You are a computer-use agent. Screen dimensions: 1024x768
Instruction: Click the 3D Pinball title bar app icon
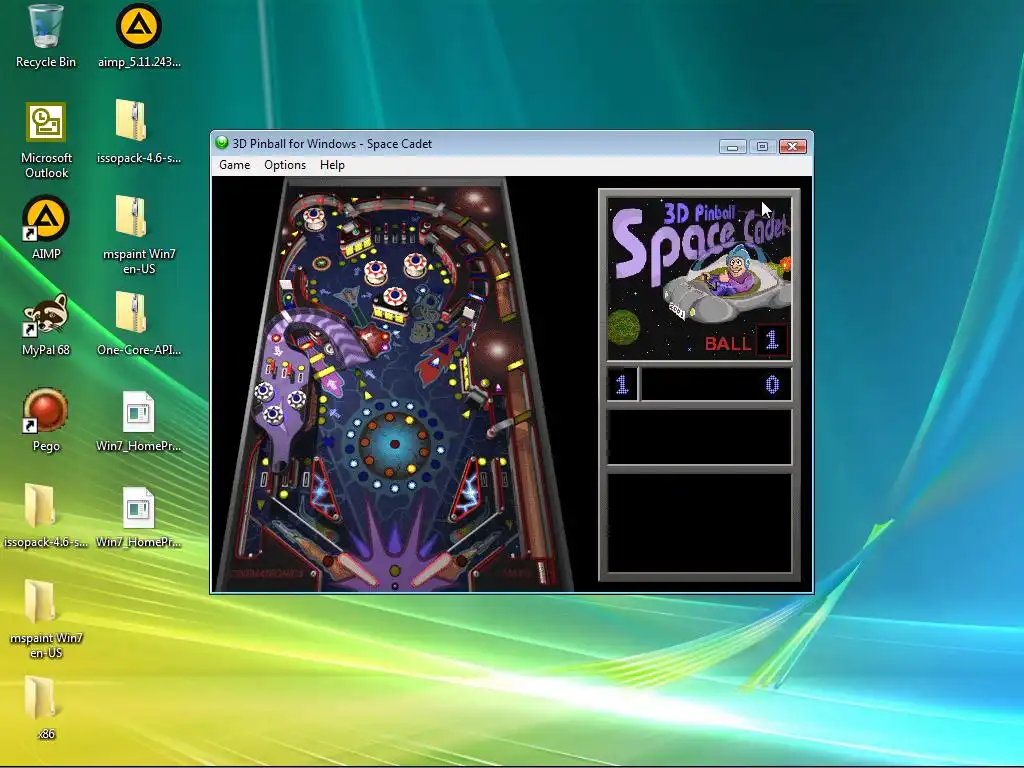tap(222, 143)
